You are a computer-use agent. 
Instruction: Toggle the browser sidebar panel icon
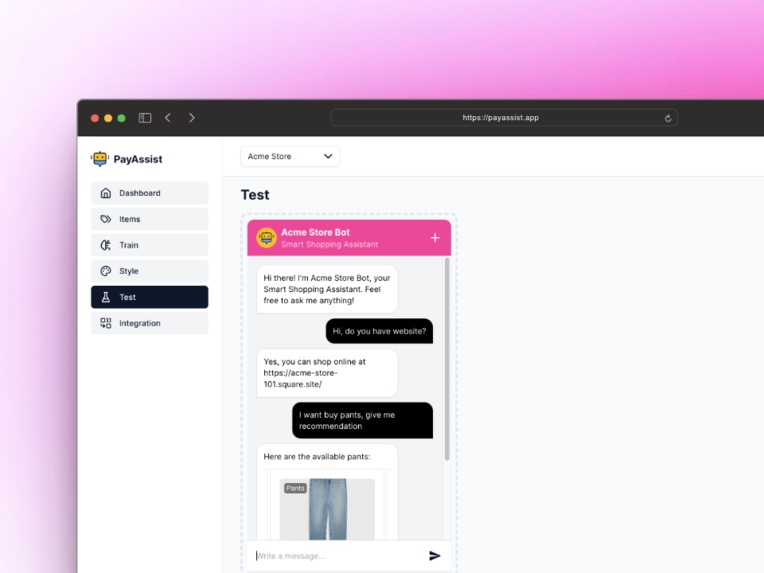pos(145,118)
